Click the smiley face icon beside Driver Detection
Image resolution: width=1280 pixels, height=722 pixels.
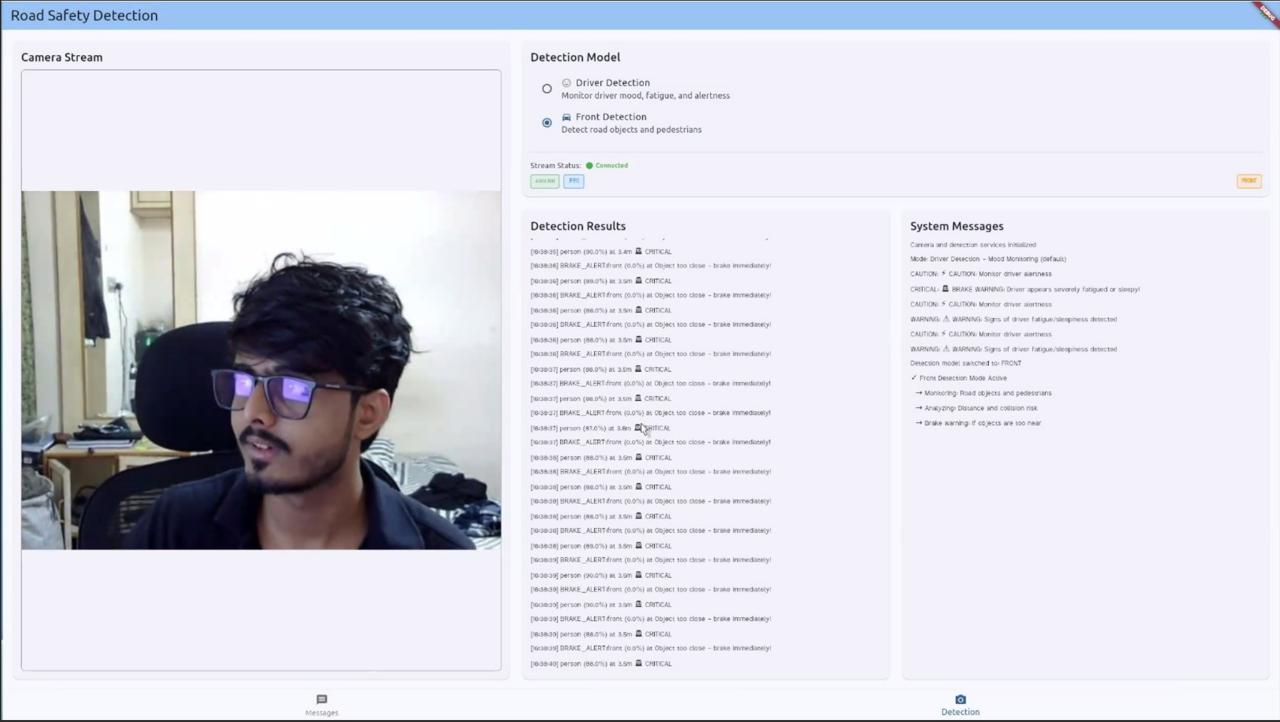coord(567,83)
